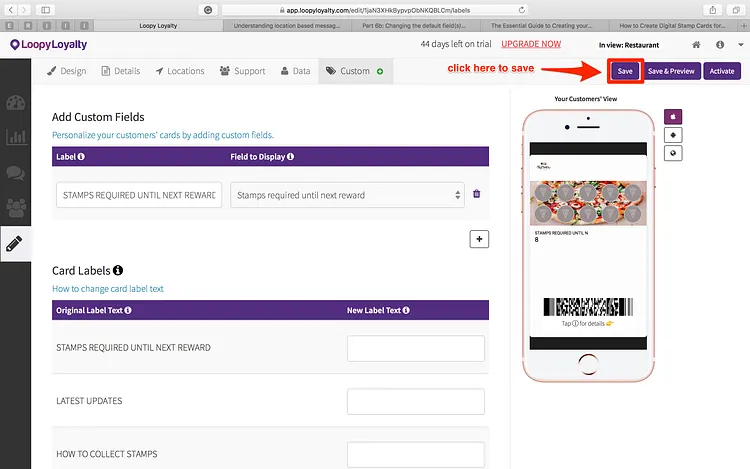The image size is (750, 469).
Task: Open How to change card label text link
Action: [x=108, y=288]
